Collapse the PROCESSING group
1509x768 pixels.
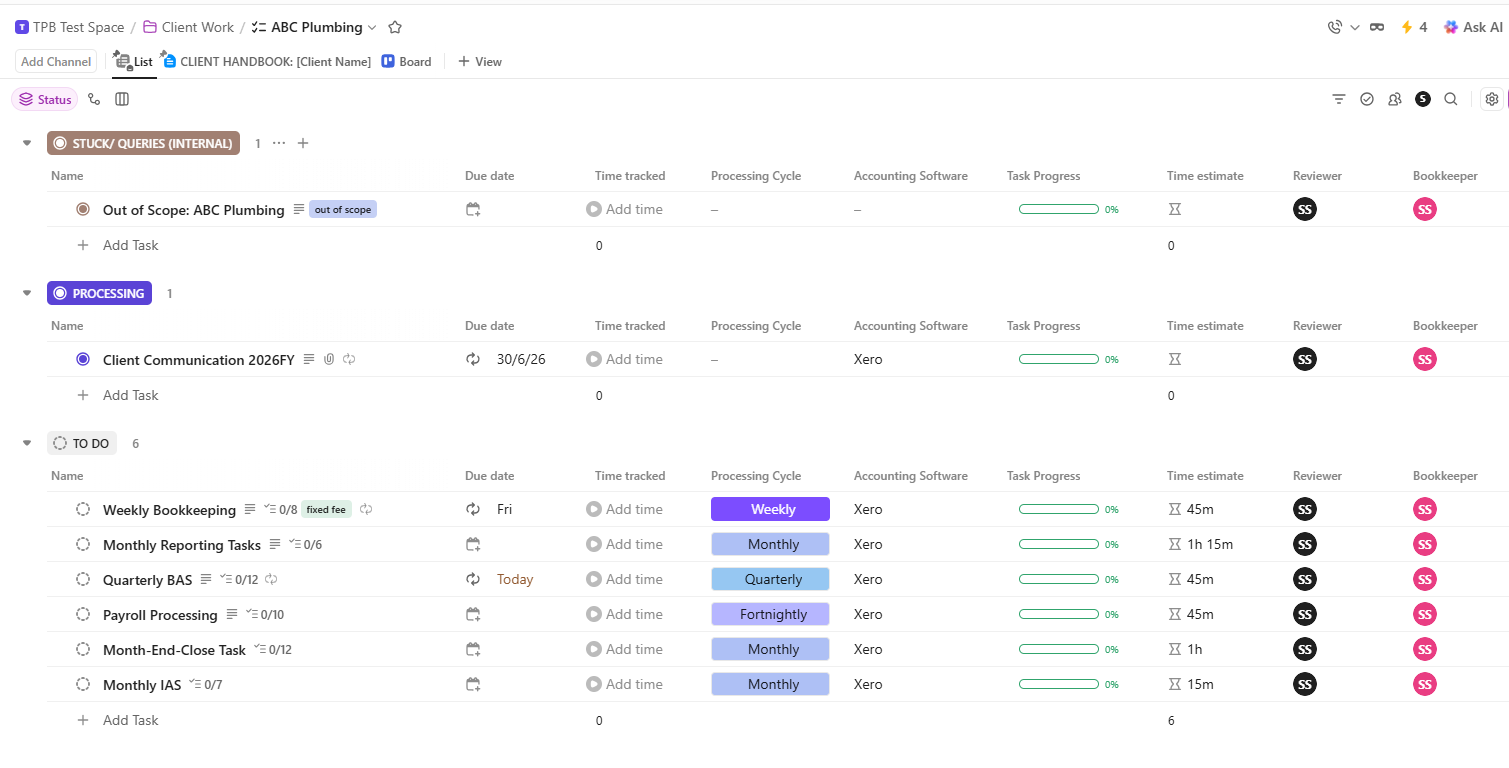coord(27,293)
